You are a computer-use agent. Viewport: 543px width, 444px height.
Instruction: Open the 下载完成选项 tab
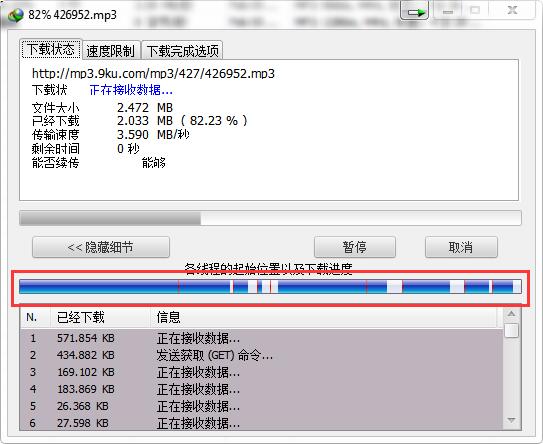pos(183,51)
